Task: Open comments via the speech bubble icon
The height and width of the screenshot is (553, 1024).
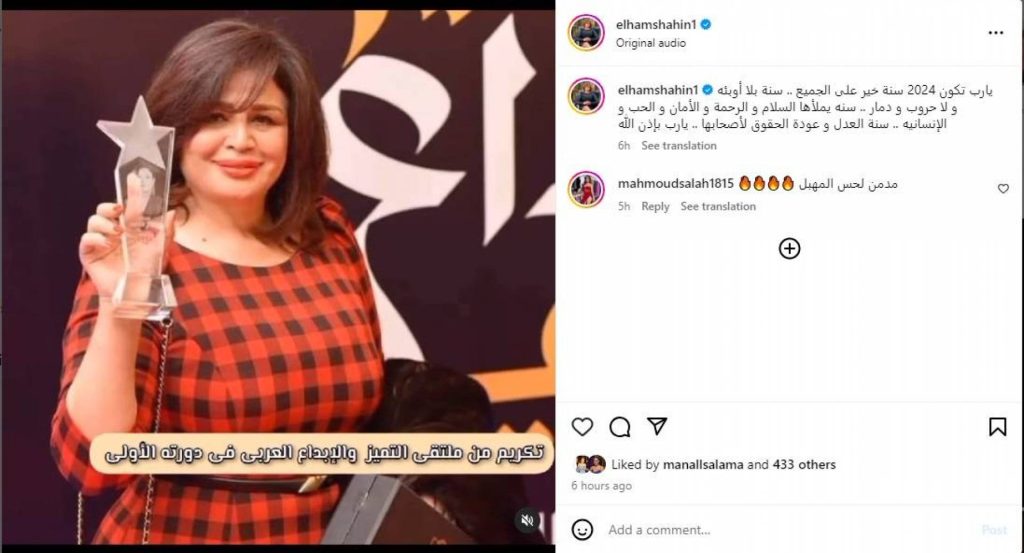Action: [619, 427]
